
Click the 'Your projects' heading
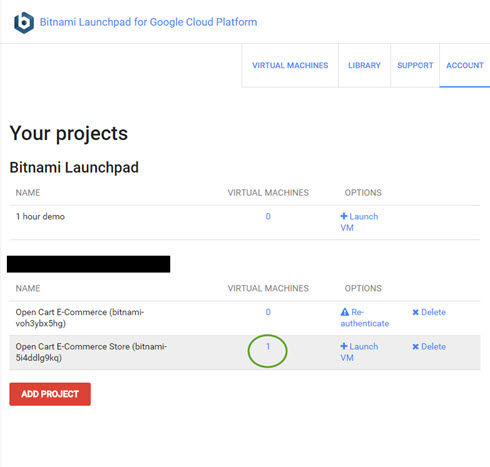tap(69, 134)
